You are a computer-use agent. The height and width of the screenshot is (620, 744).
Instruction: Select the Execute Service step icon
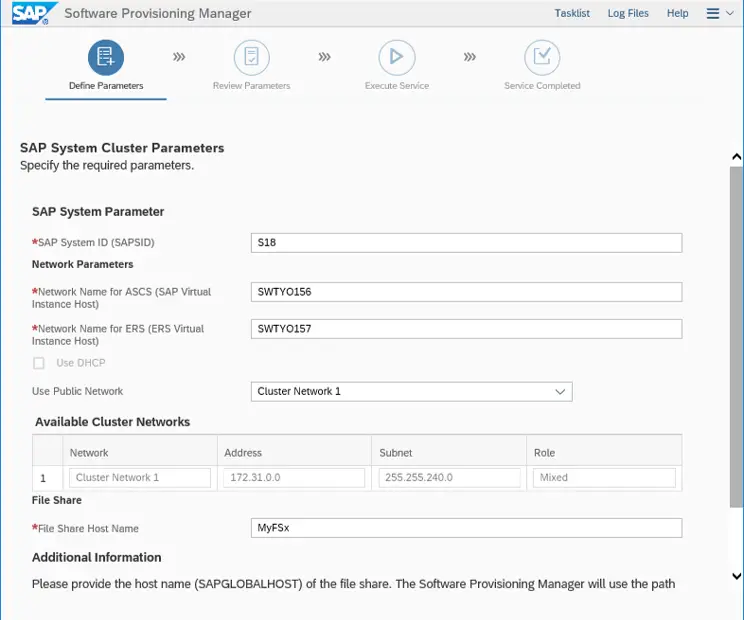[x=397, y=57]
